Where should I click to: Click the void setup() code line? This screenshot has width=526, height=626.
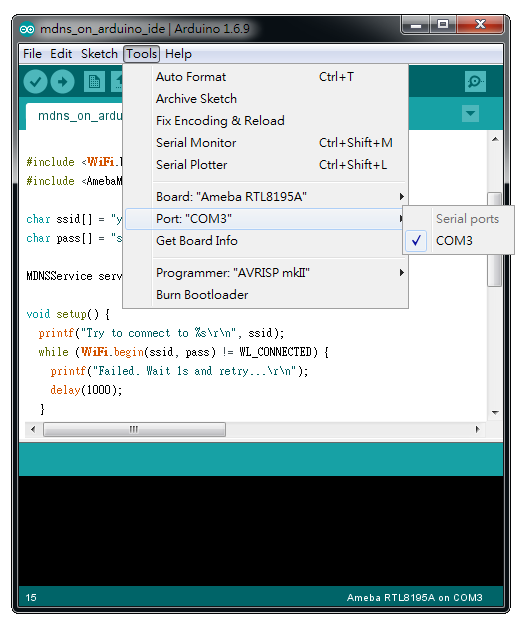pos(68,314)
